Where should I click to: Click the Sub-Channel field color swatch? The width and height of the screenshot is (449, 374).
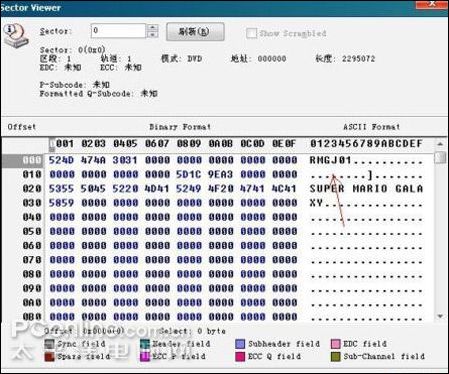[x=335, y=357]
